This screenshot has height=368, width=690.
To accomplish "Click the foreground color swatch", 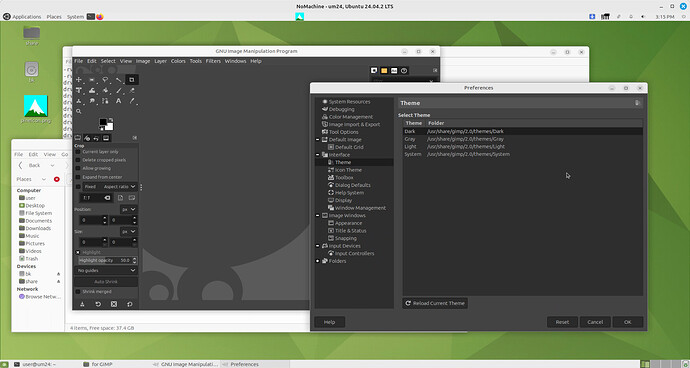I will pyautogui.click(x=103, y=122).
